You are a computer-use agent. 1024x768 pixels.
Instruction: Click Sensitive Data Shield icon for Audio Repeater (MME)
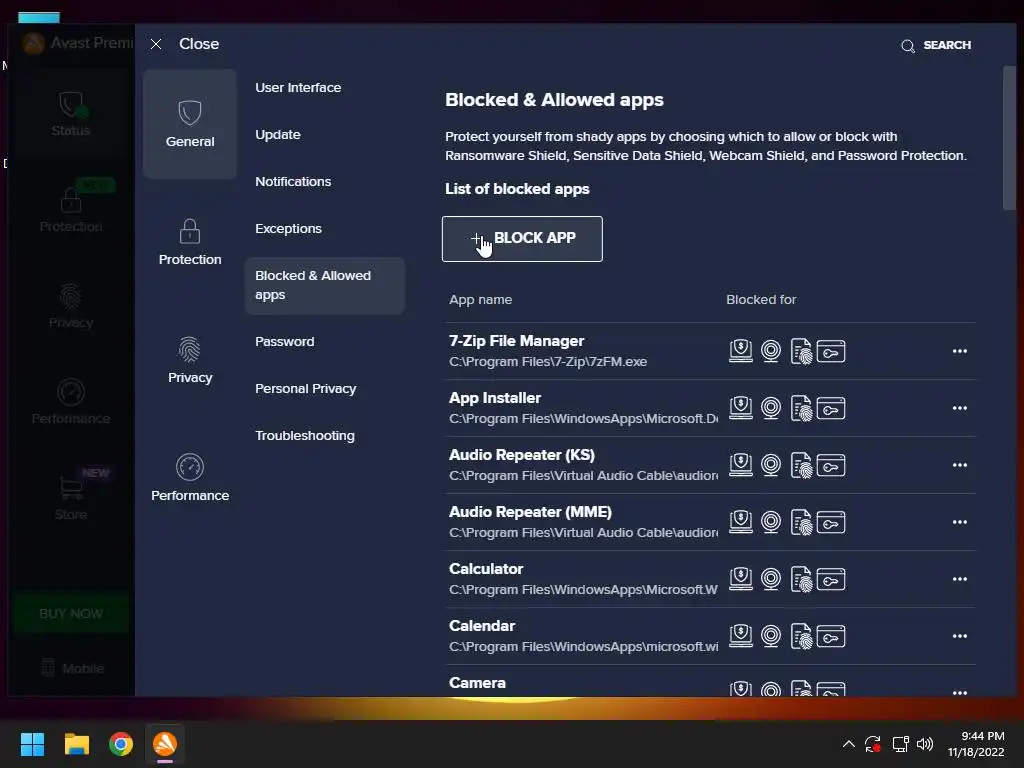pos(801,521)
